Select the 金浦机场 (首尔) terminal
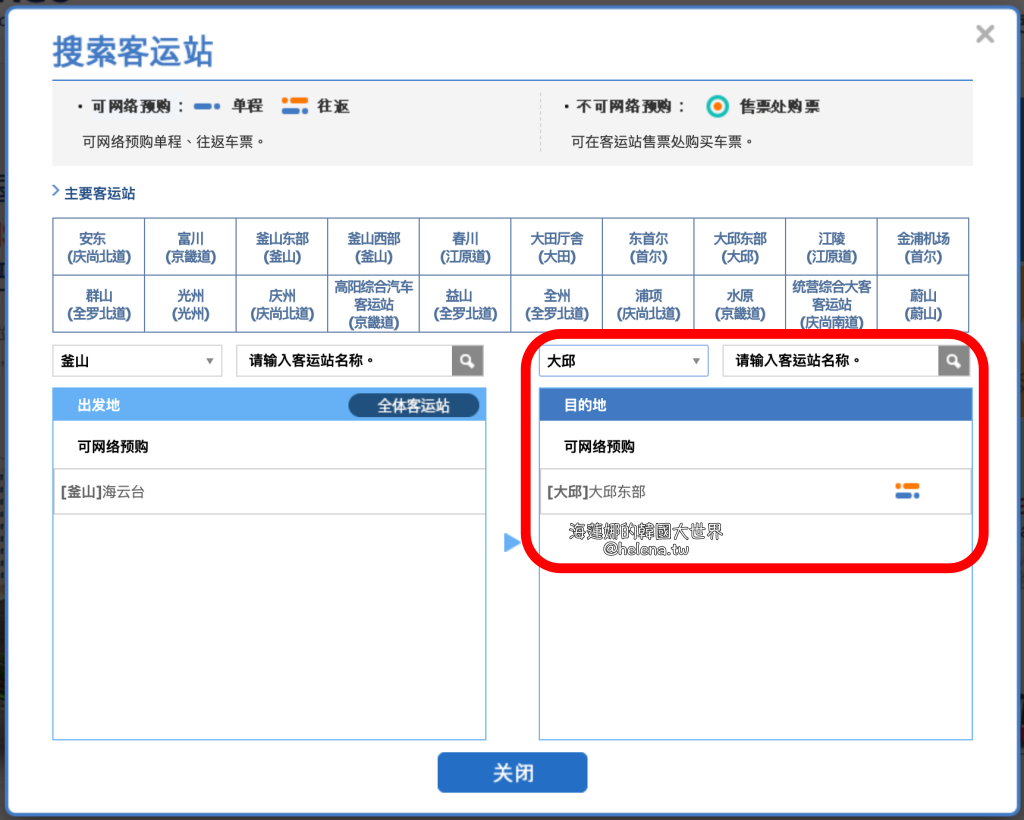This screenshot has width=1024, height=820. pyautogui.click(x=923, y=246)
